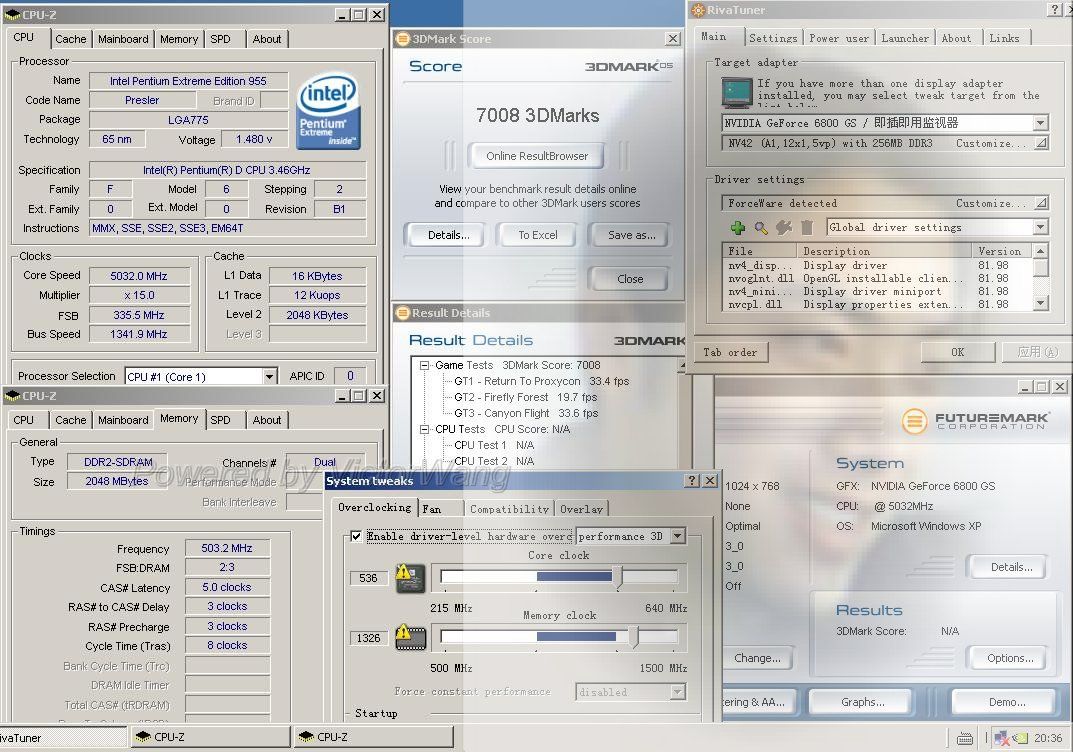This screenshot has width=1073, height=752.
Task: Click the Change... button in 3DMark
Action: pyautogui.click(x=757, y=658)
